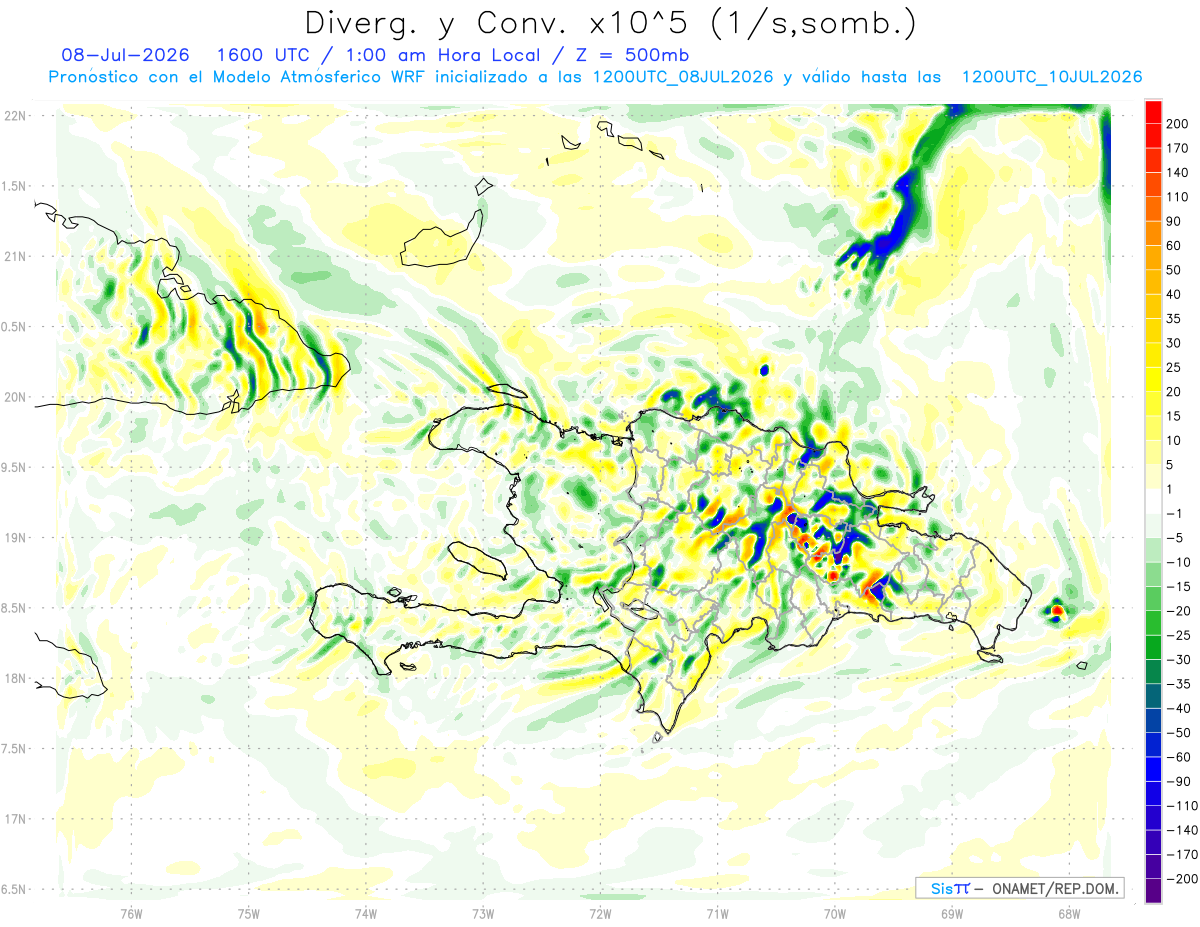
Task: Click the '6.5N' latitude label
Action: (13, 889)
